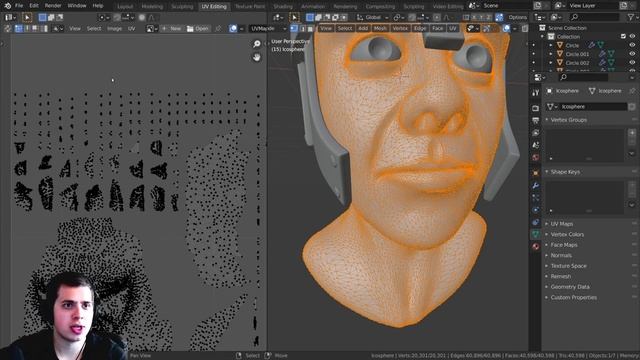Open the Edit menu
Screen dimensions: 640x360
[34, 6]
